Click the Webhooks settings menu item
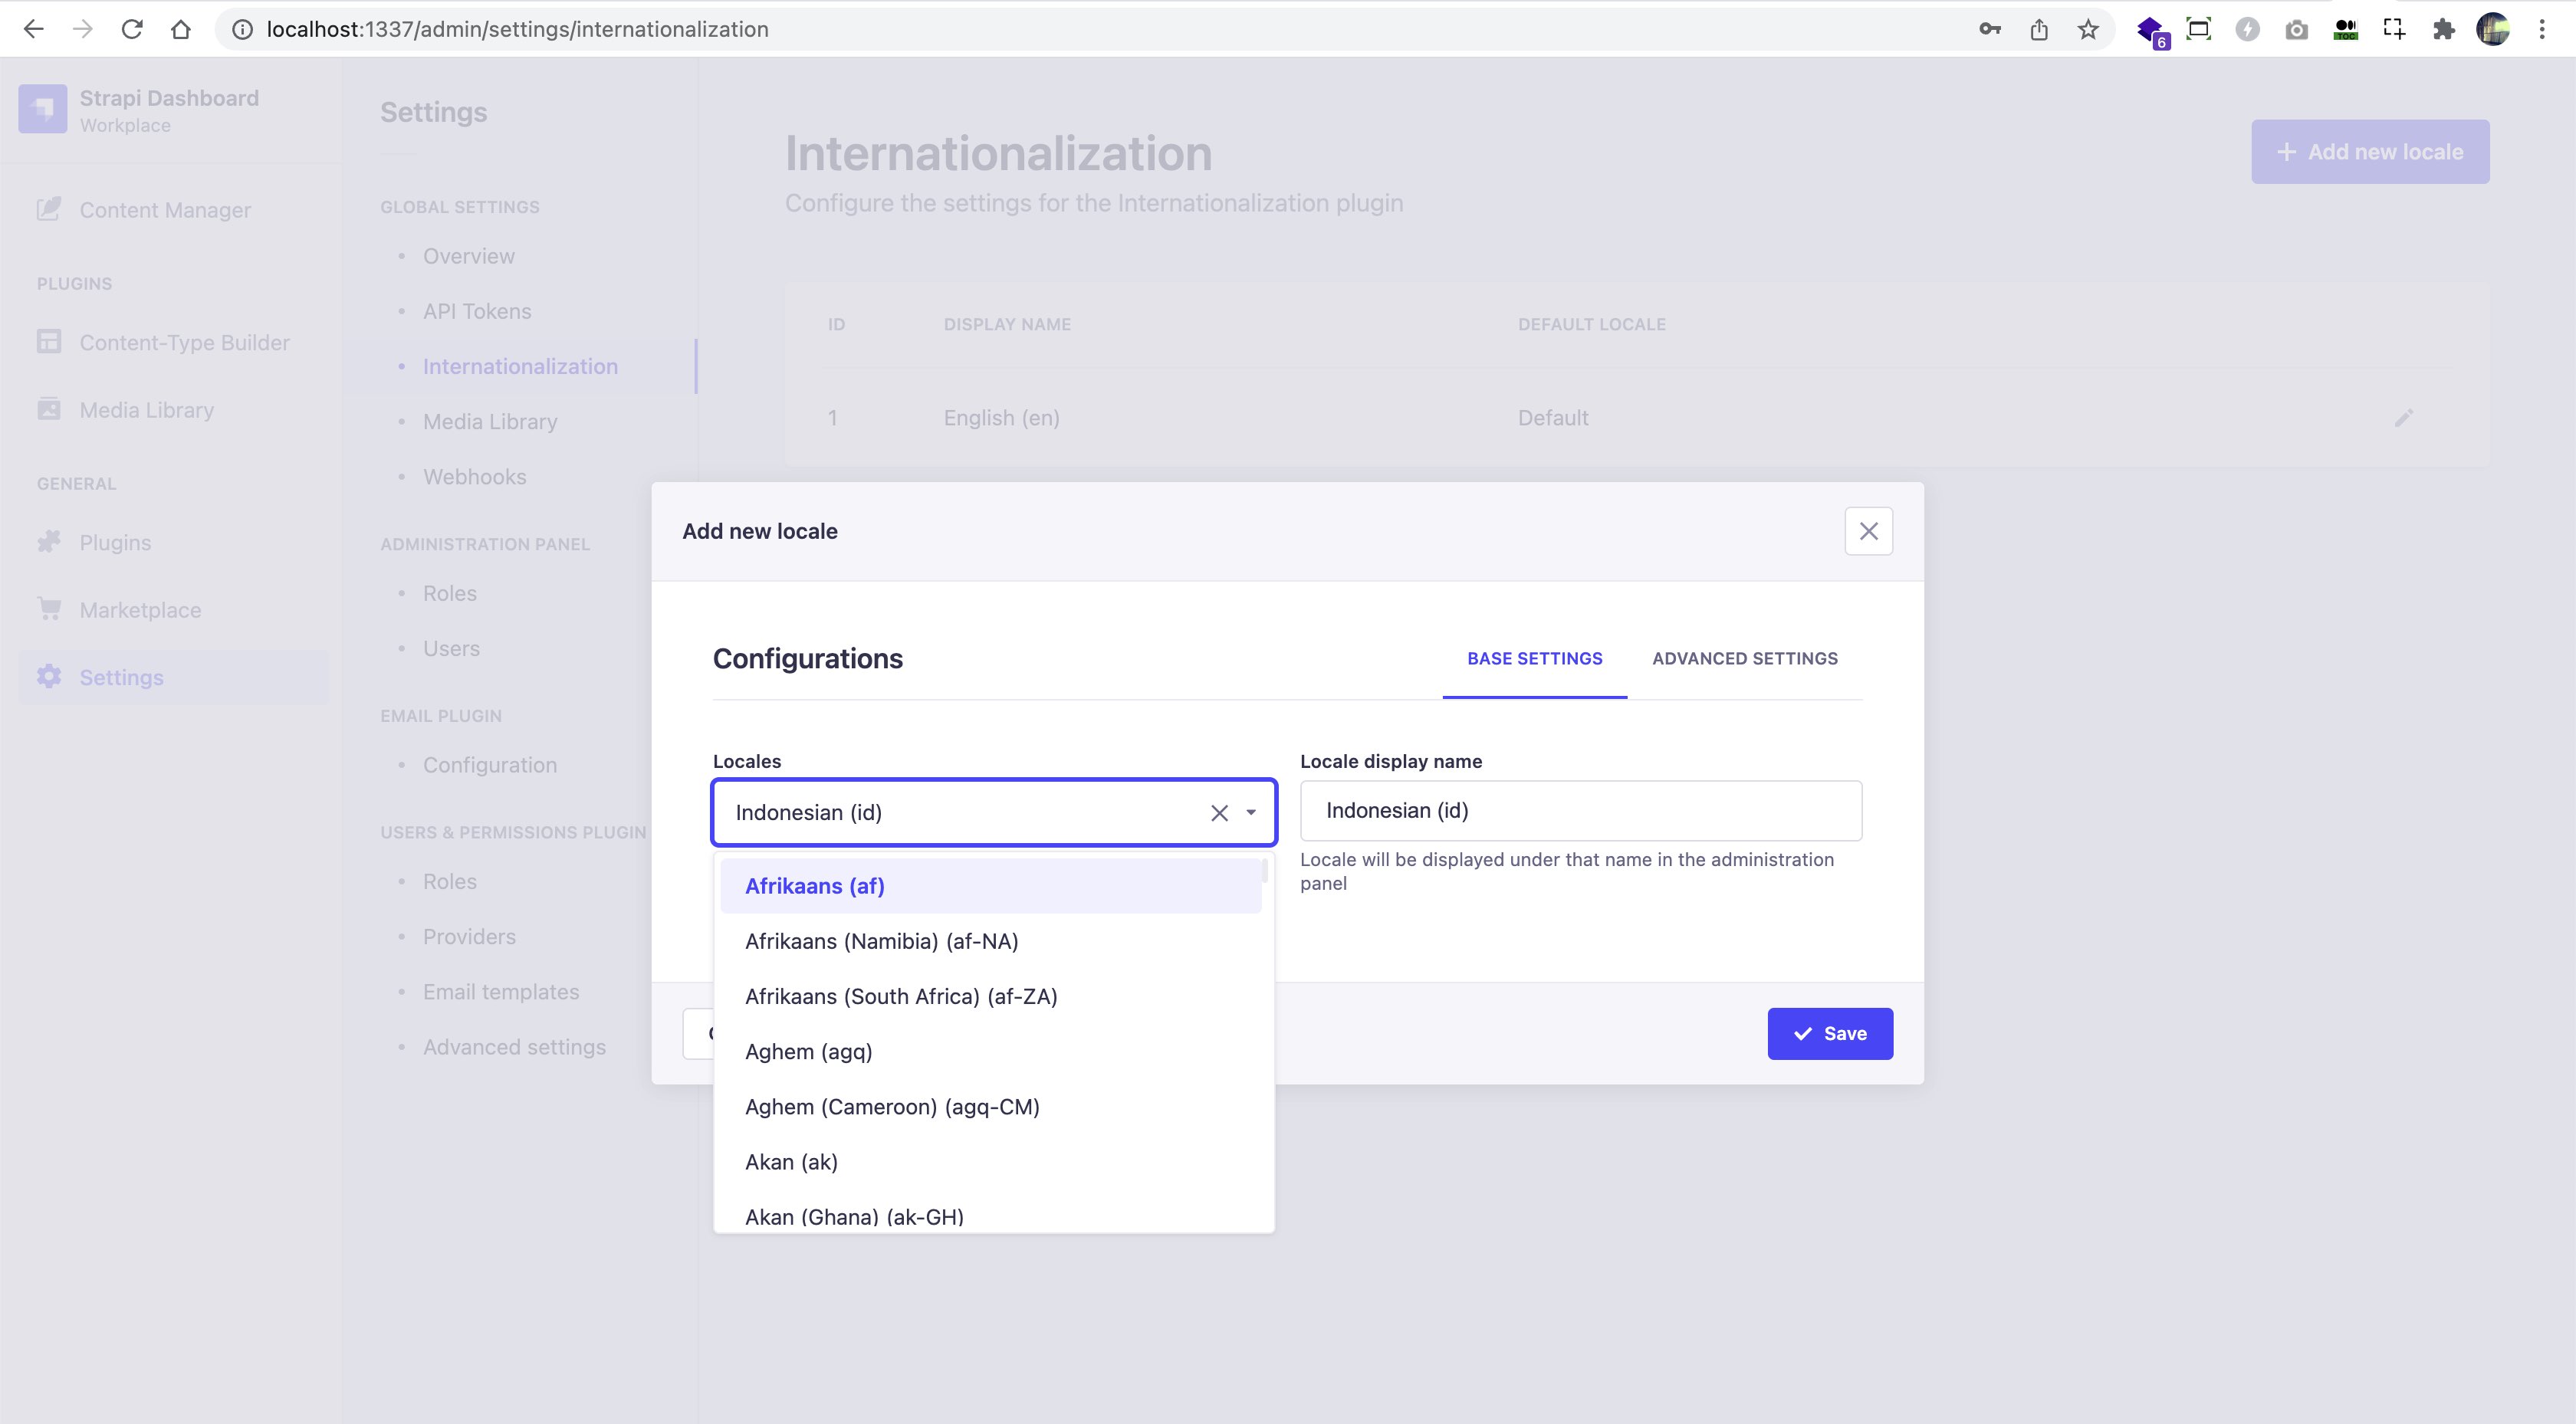 [x=474, y=477]
